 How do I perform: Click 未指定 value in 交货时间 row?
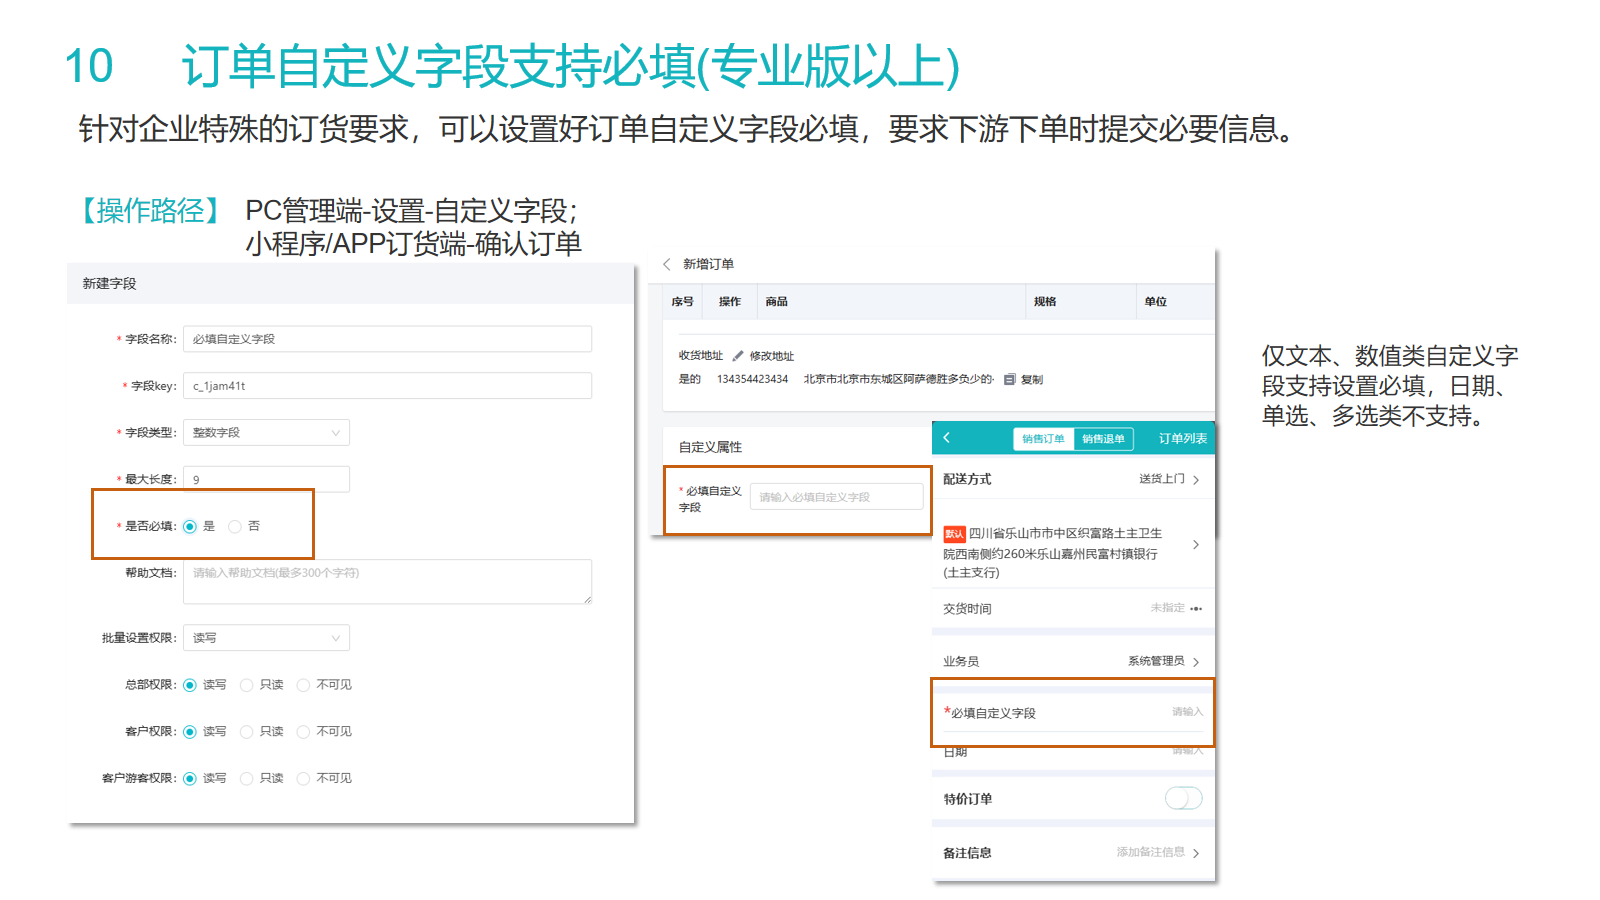coord(1167,608)
